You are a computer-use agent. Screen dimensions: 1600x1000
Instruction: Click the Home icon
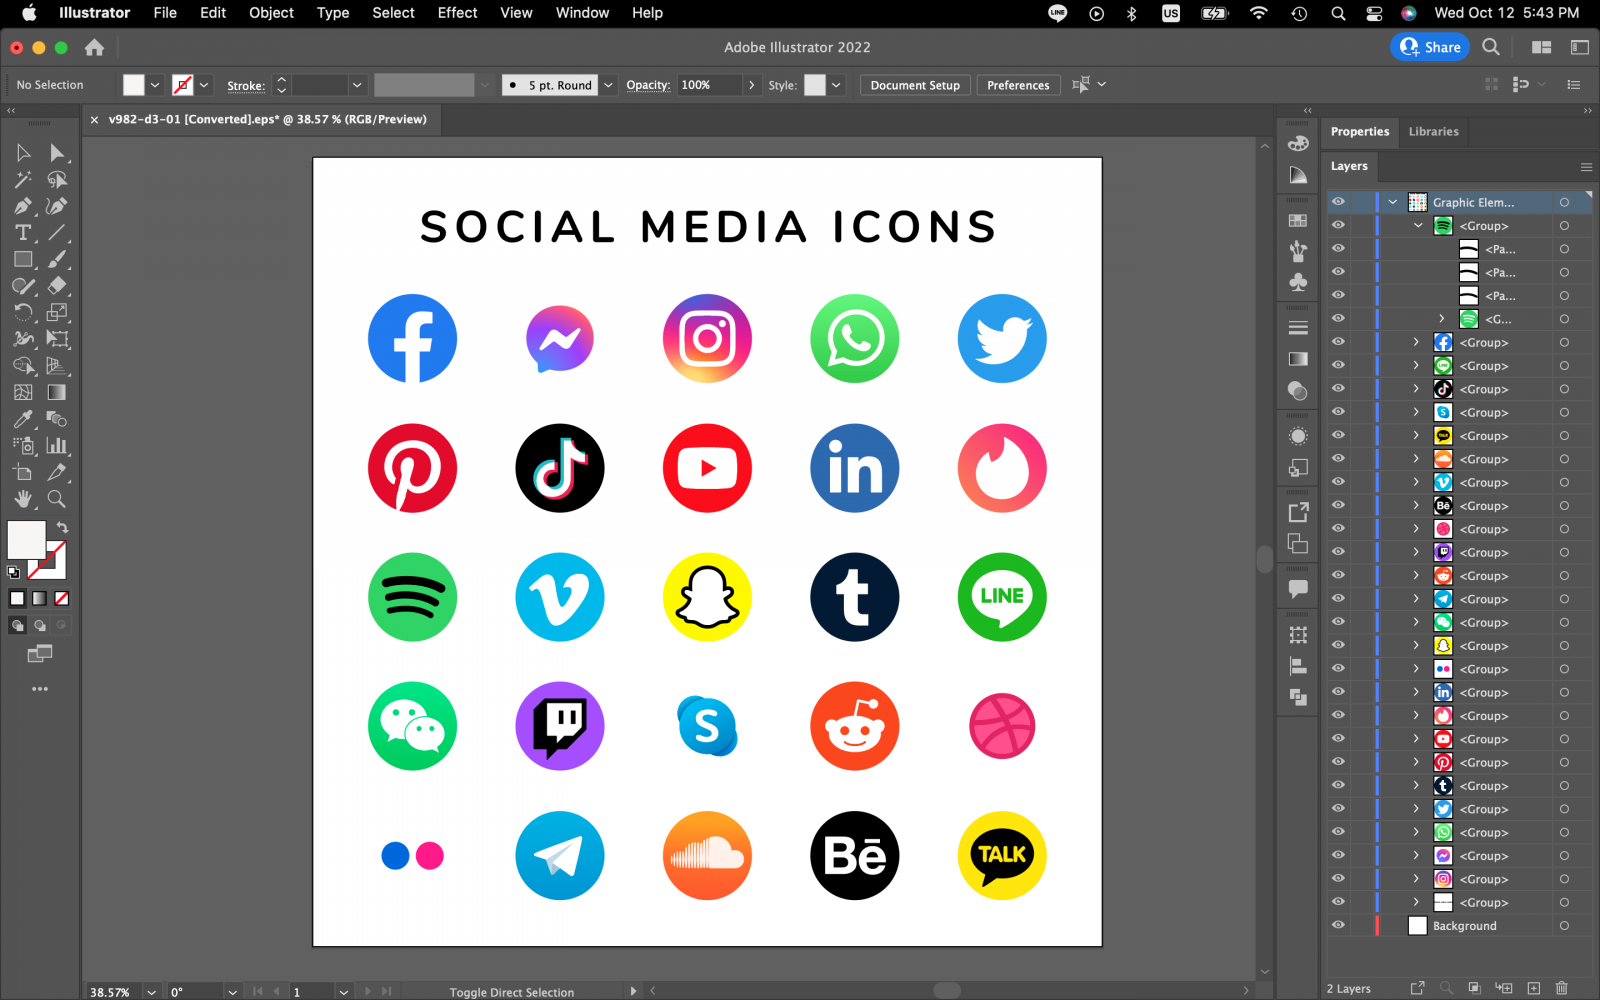pos(94,47)
